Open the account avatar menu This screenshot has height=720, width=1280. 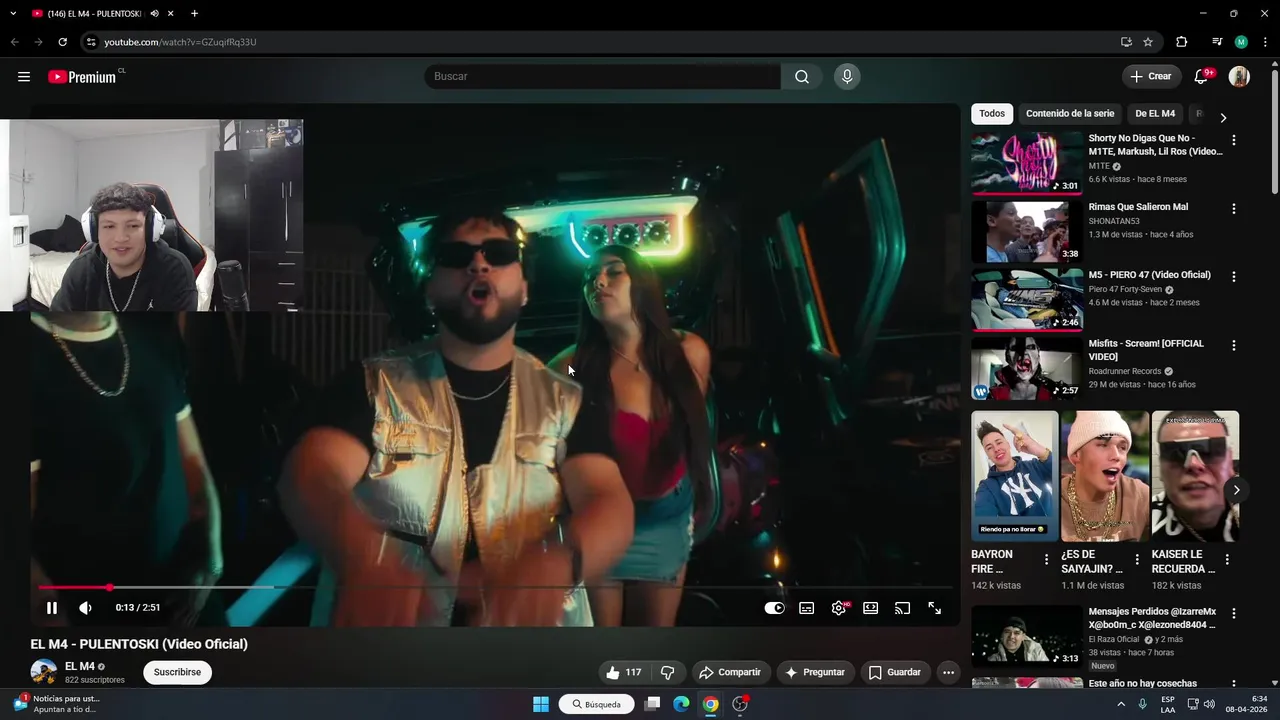1239,77
